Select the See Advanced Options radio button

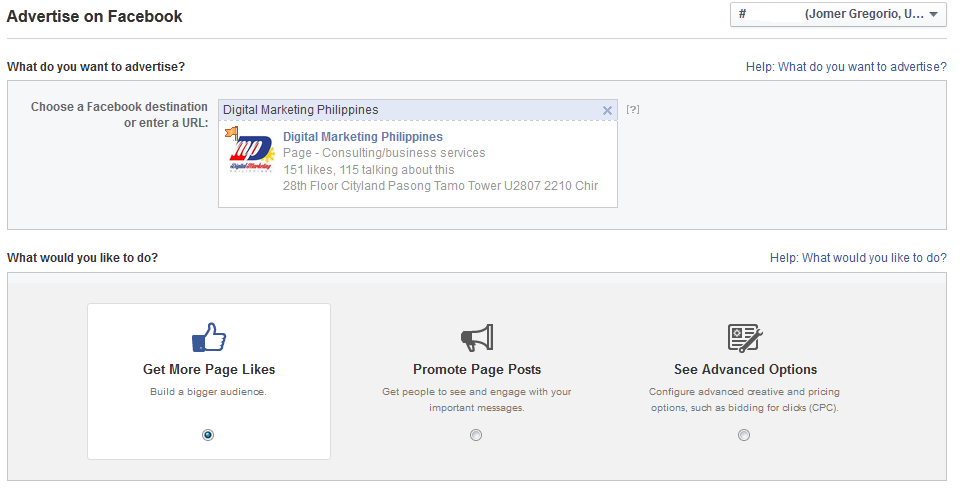tap(744, 435)
